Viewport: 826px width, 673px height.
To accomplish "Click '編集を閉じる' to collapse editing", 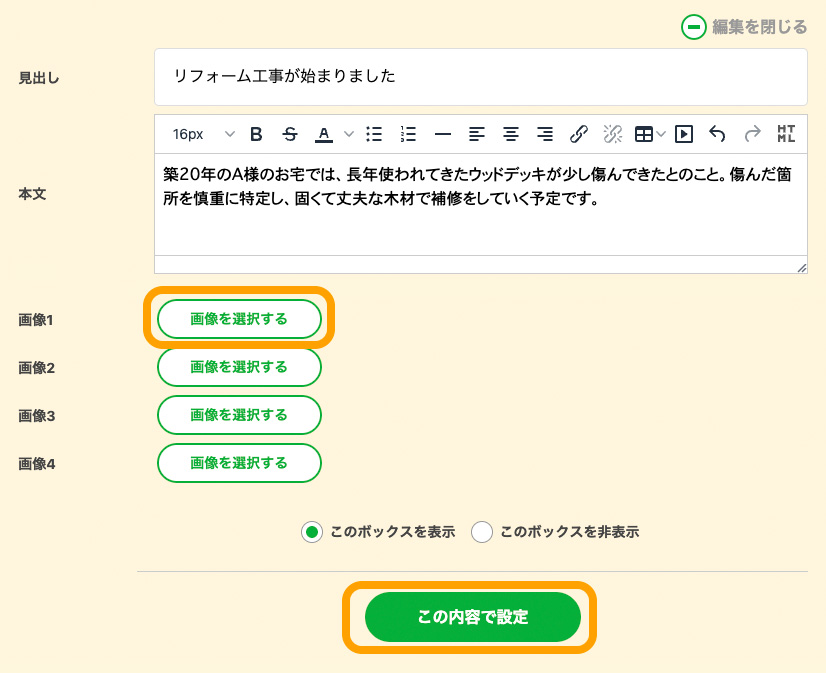I will [x=745, y=27].
